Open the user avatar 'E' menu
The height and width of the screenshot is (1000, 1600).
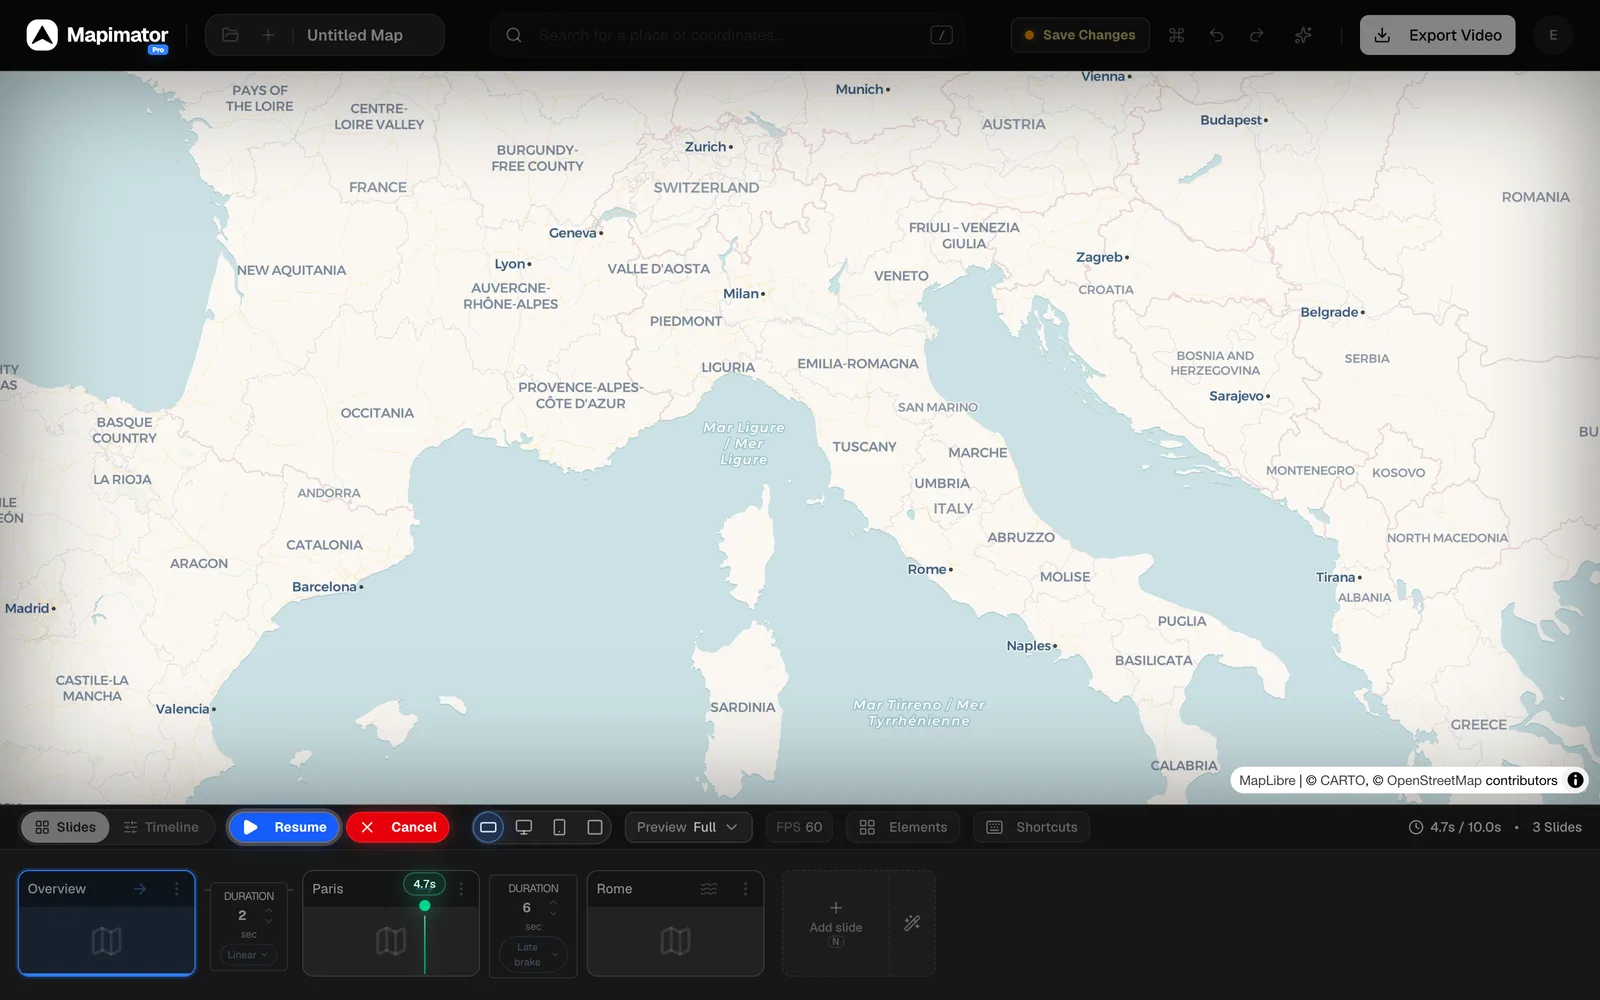1553,35
